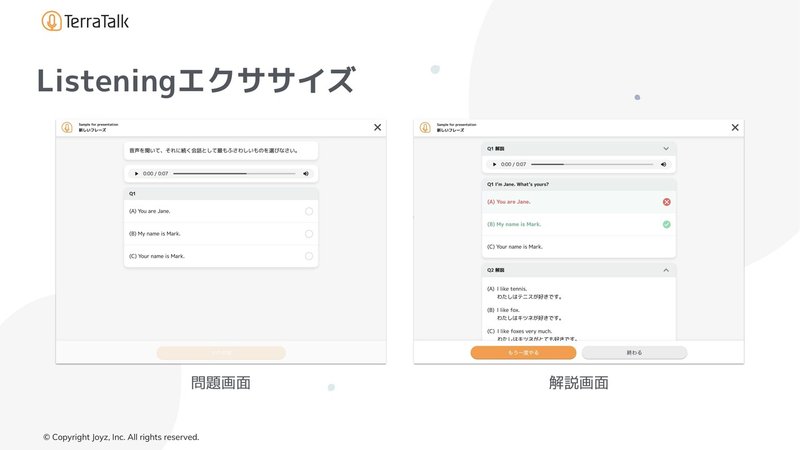This screenshot has width=800, height=450.
Task: Click the Q1 header in the question screen
Action: 221,194
